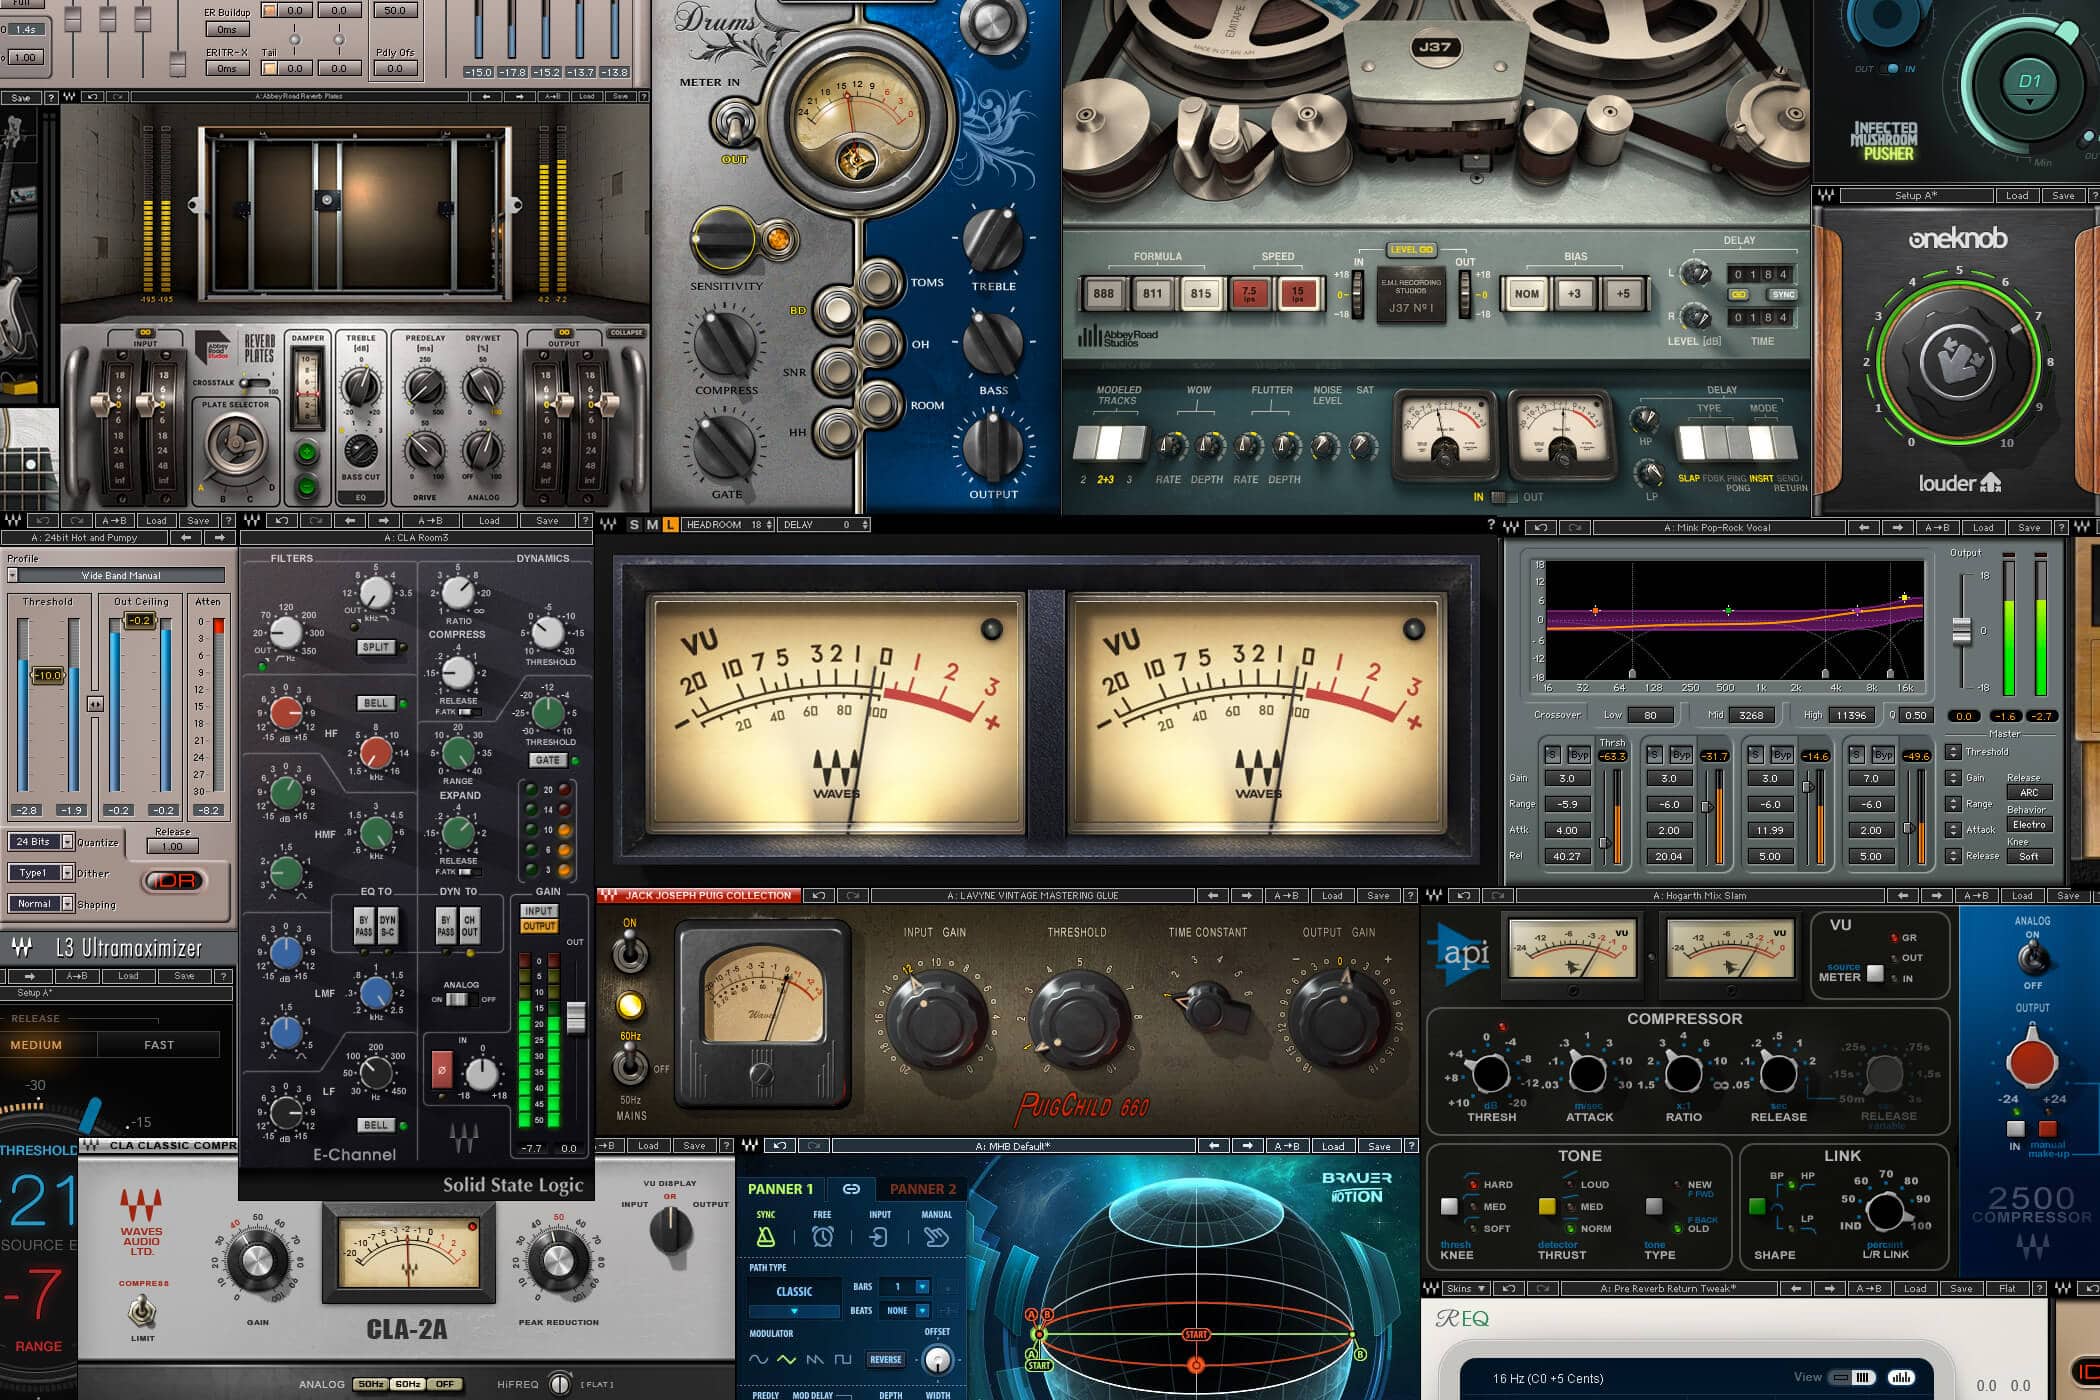Flip the ON toggle switch on PuigChild 660
2100x1400 pixels.
tap(629, 951)
